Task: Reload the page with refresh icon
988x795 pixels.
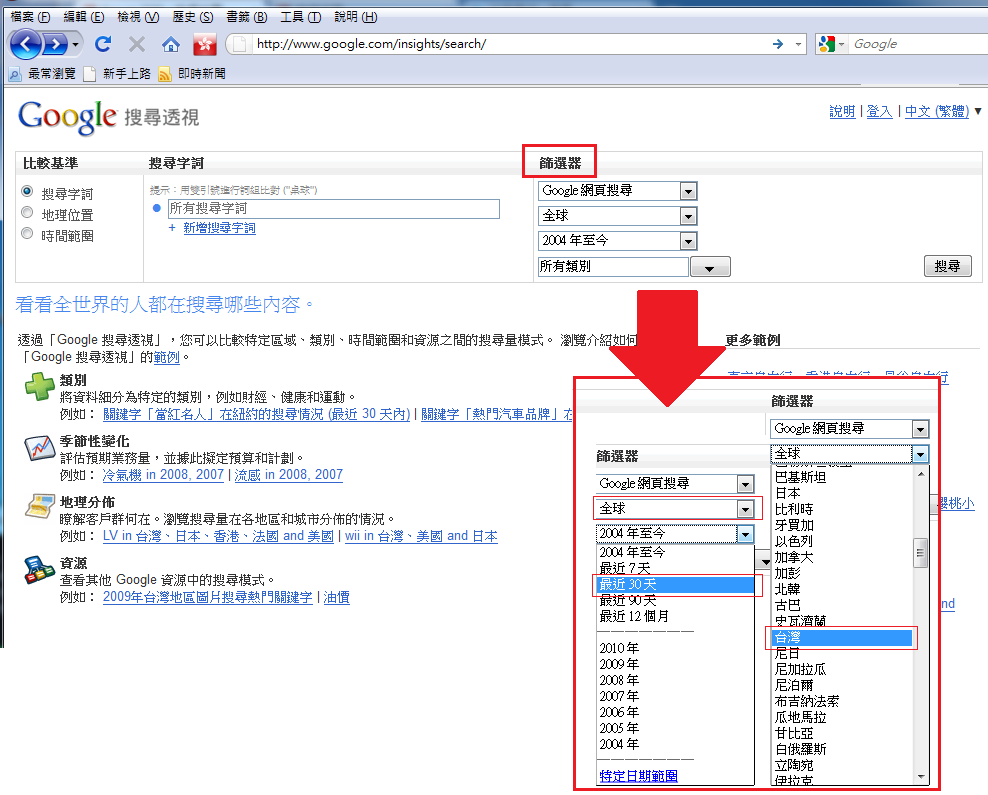Action: coord(102,44)
